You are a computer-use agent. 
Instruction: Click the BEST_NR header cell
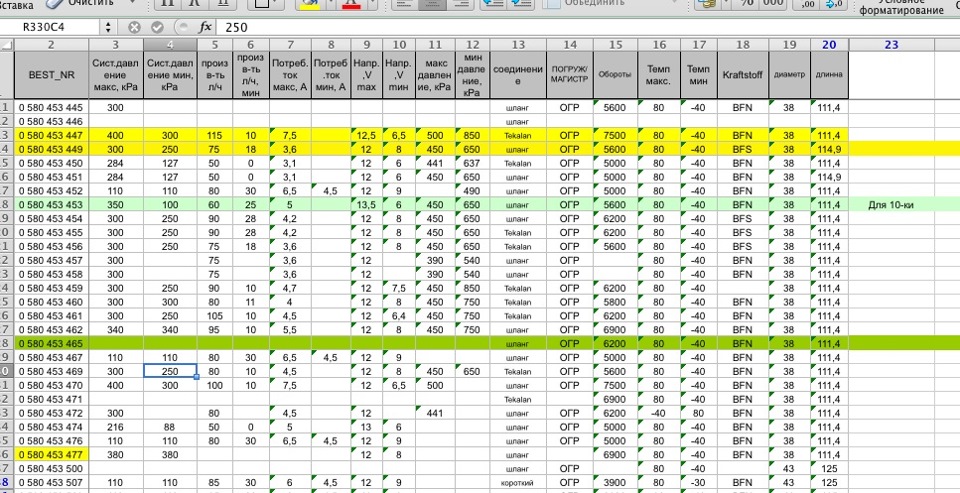coord(51,75)
